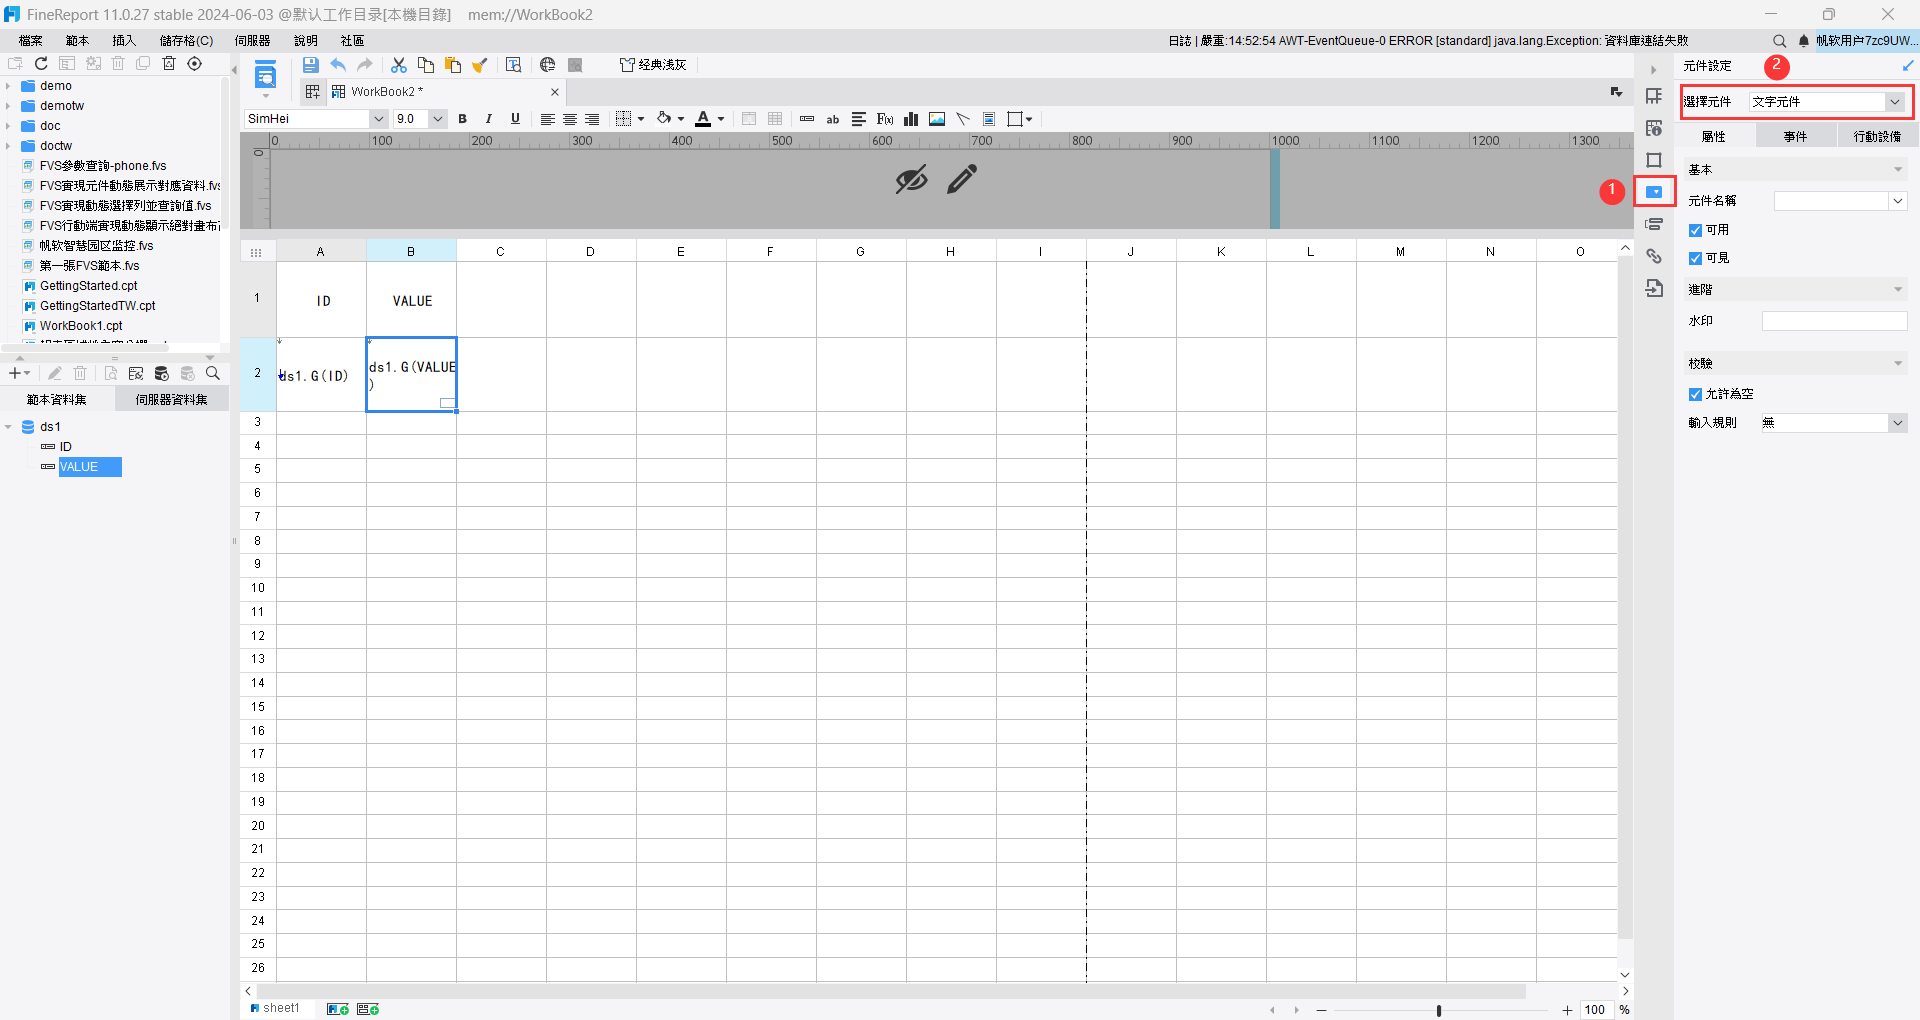Undo the last action
The width and height of the screenshot is (1920, 1020).
338,65
